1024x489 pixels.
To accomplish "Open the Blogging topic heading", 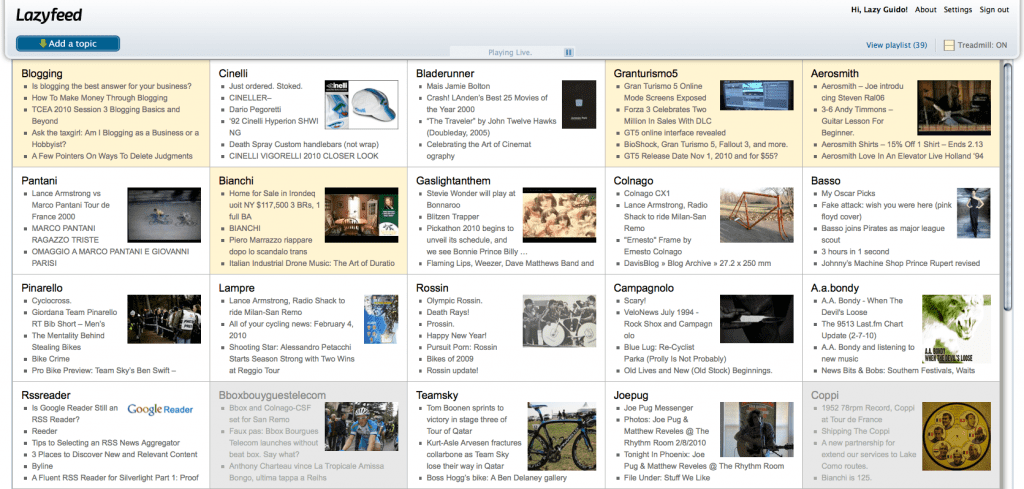I will [x=42, y=74].
